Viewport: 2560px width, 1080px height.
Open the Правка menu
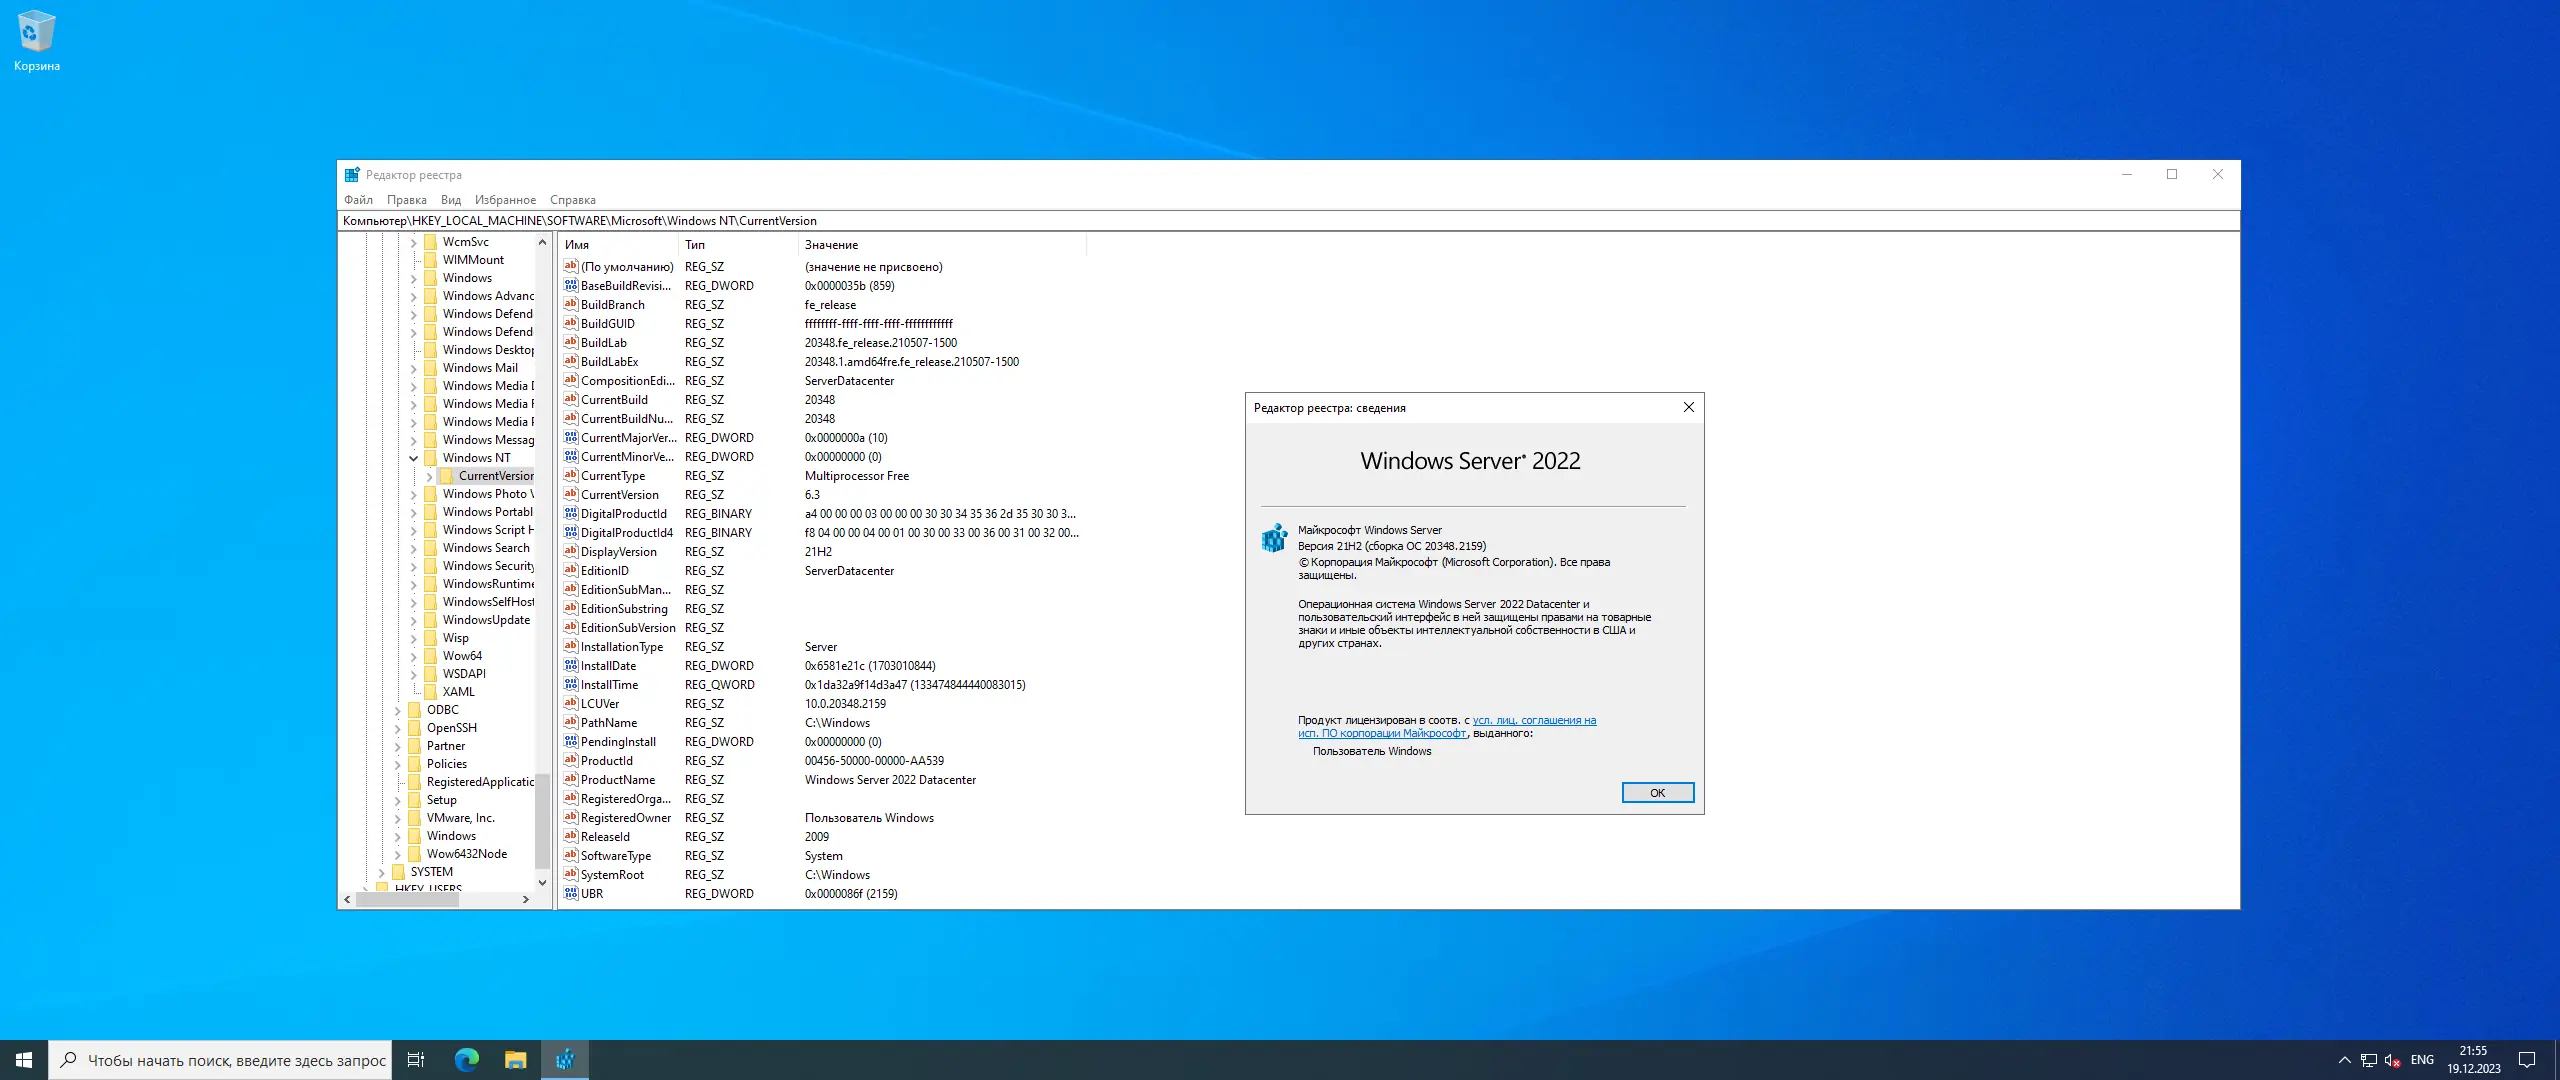406,200
